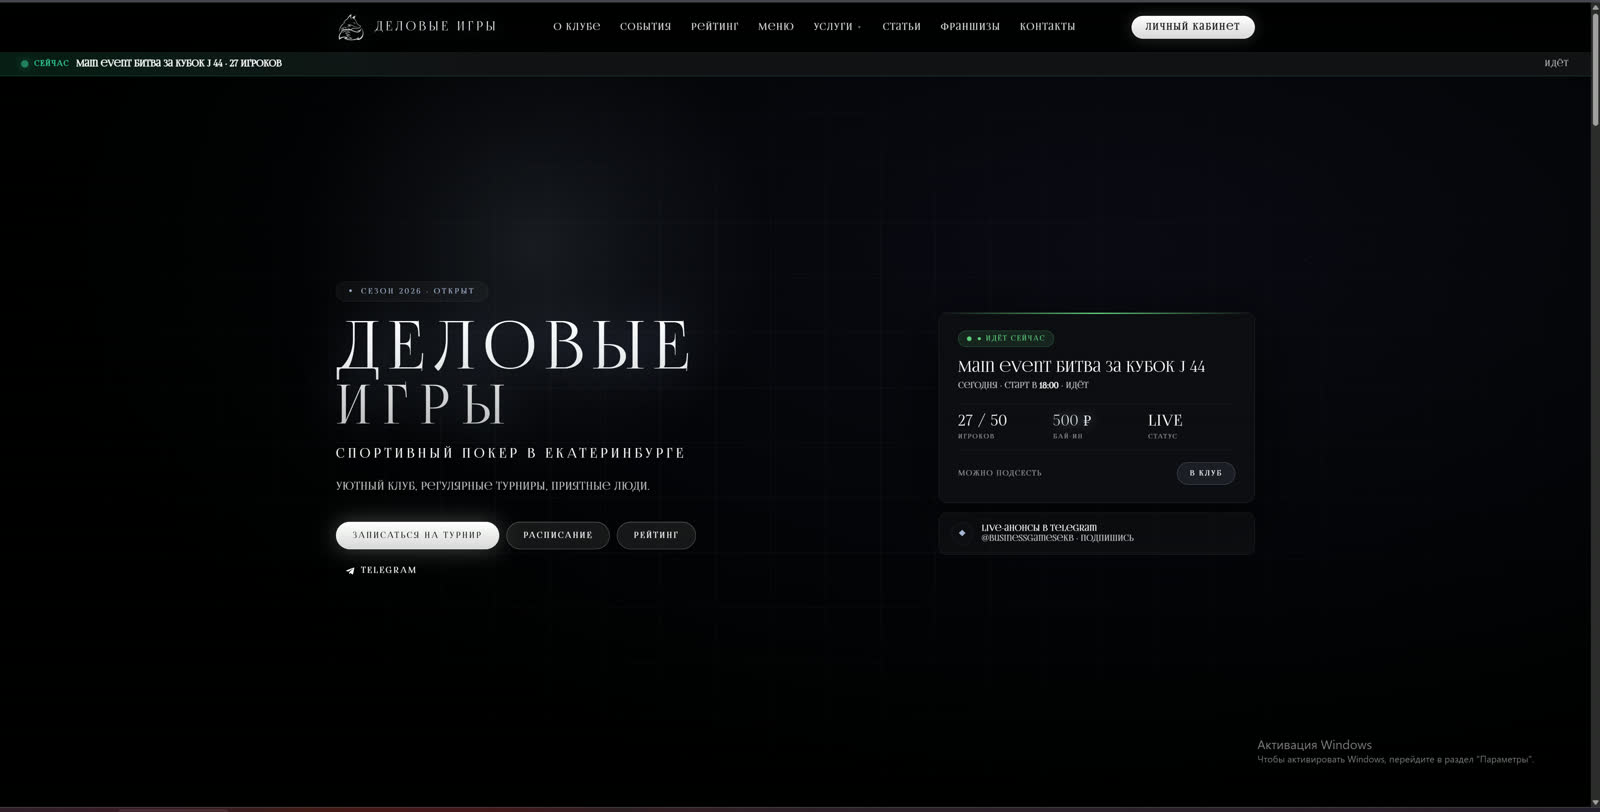
Task: Open the О клубе menu item
Action: click(x=577, y=27)
